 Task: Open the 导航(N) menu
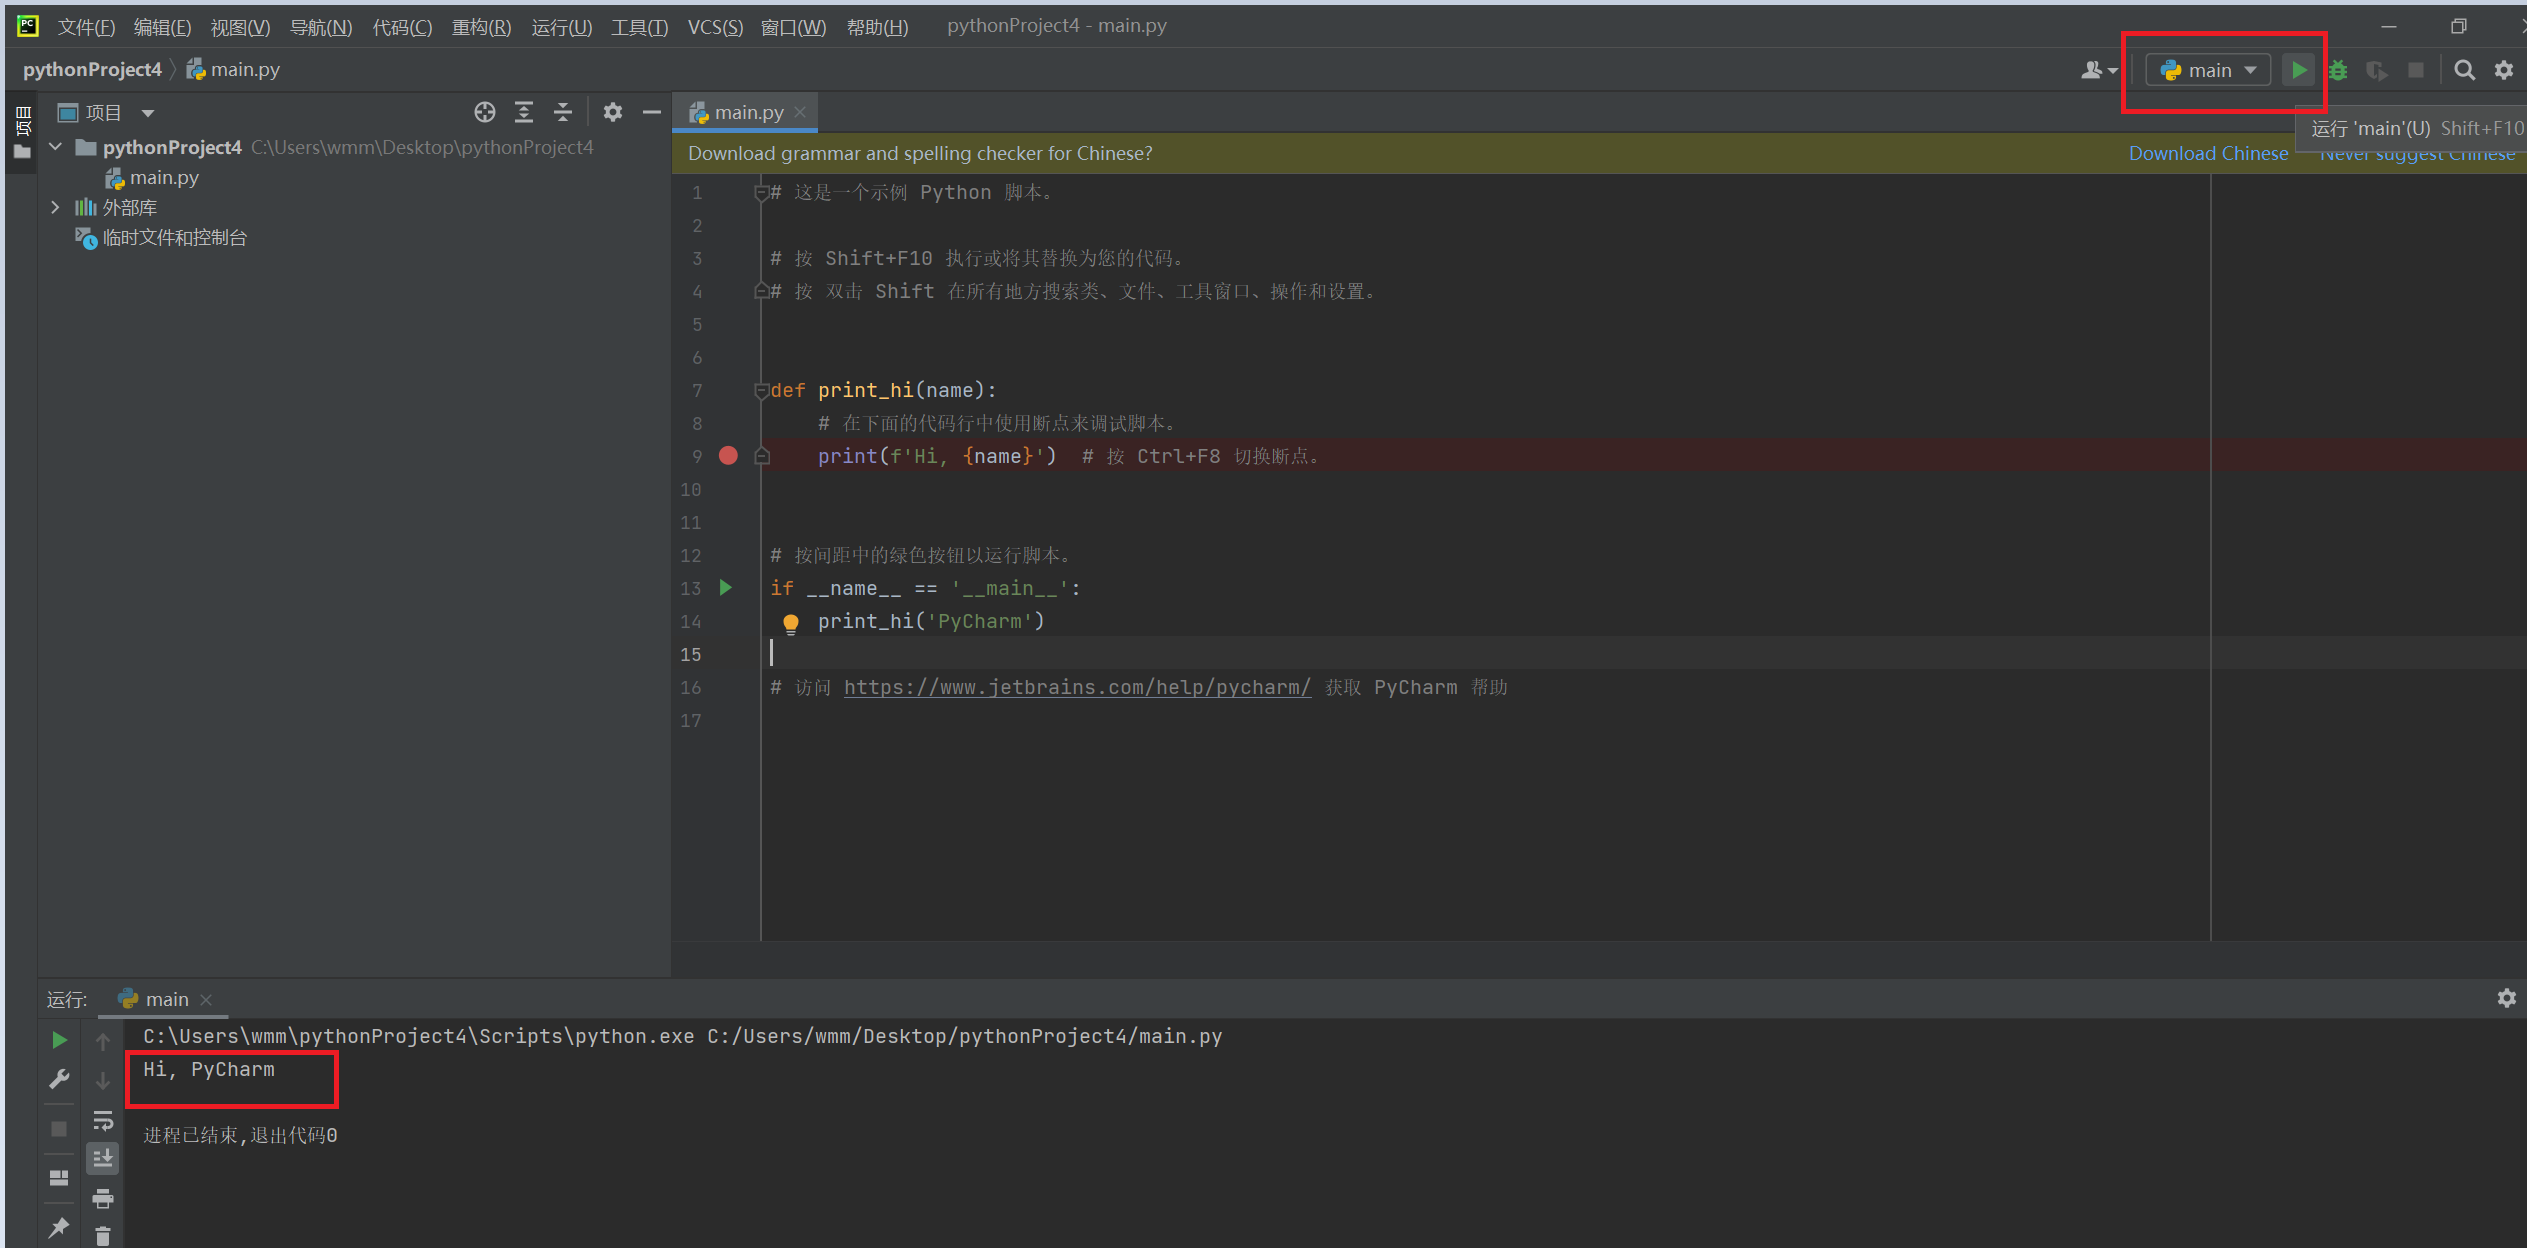pos(321,27)
